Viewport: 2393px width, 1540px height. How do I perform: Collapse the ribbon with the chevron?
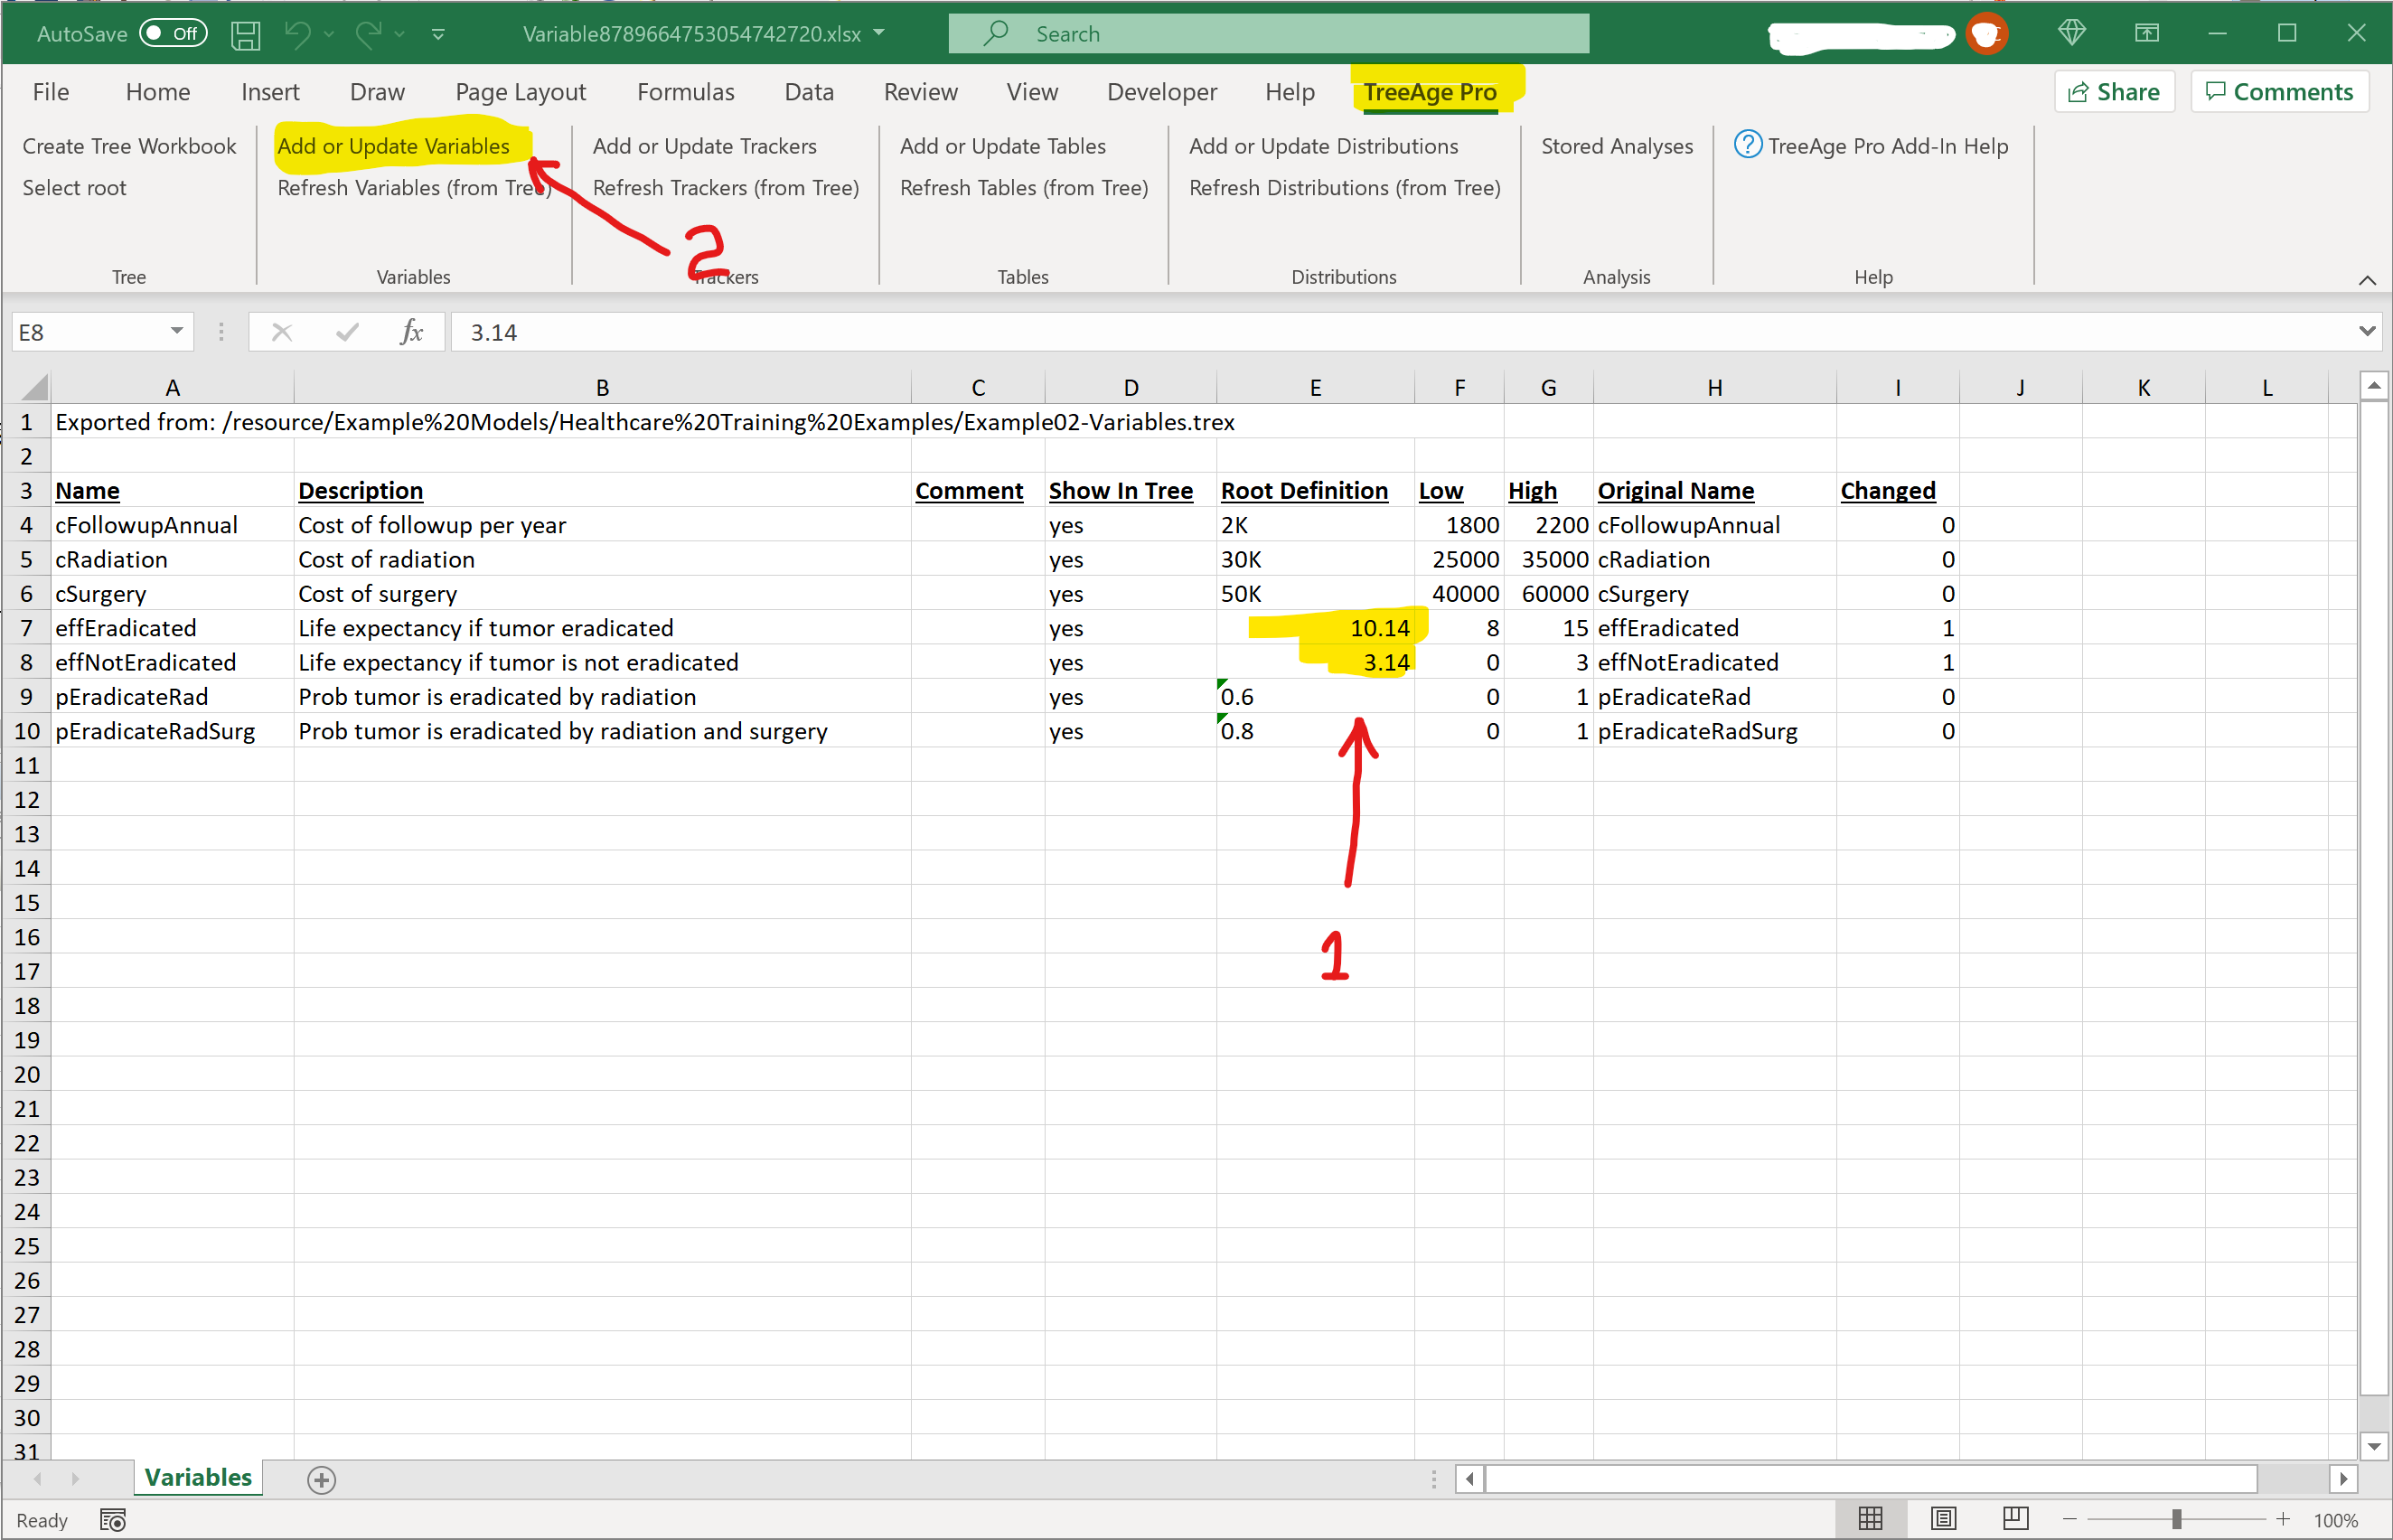2366,280
